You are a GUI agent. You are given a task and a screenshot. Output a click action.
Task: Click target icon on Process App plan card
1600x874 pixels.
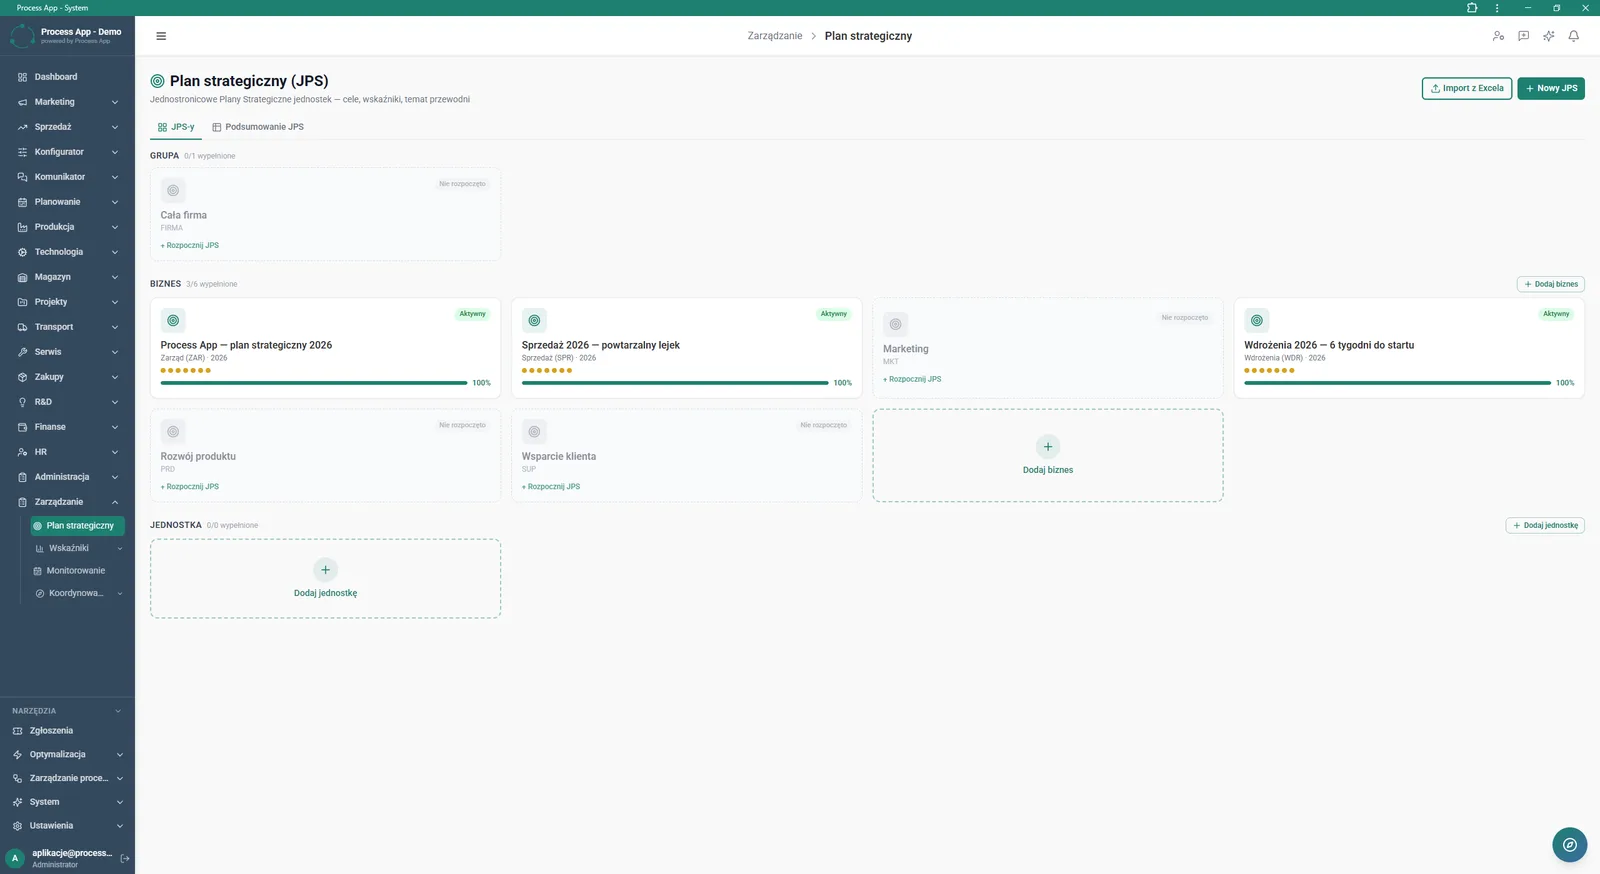(x=173, y=320)
